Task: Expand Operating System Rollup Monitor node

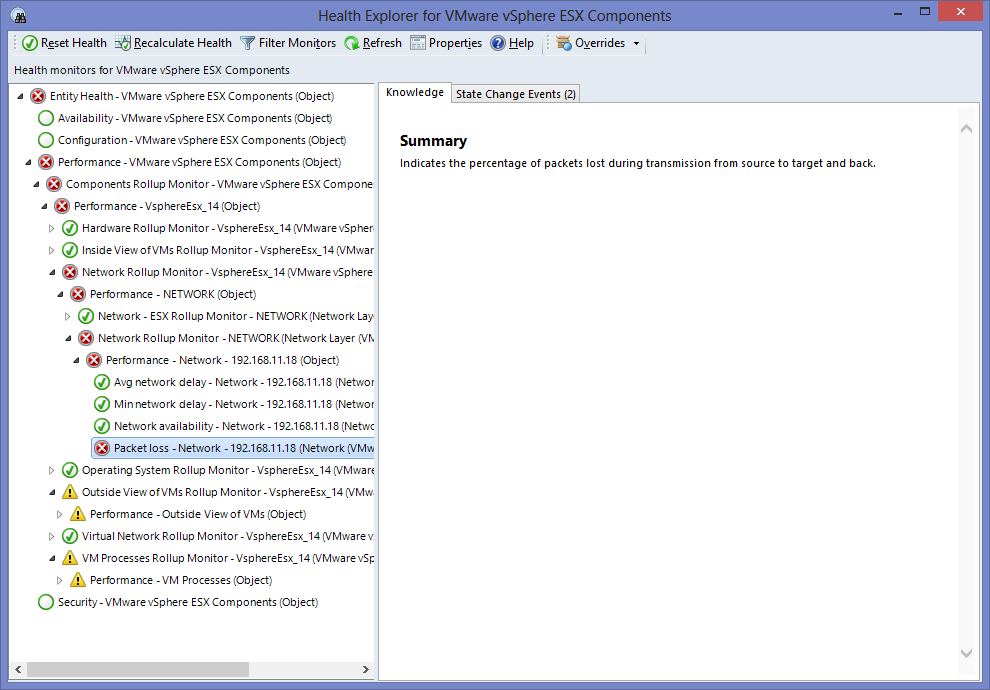Action: [52, 470]
